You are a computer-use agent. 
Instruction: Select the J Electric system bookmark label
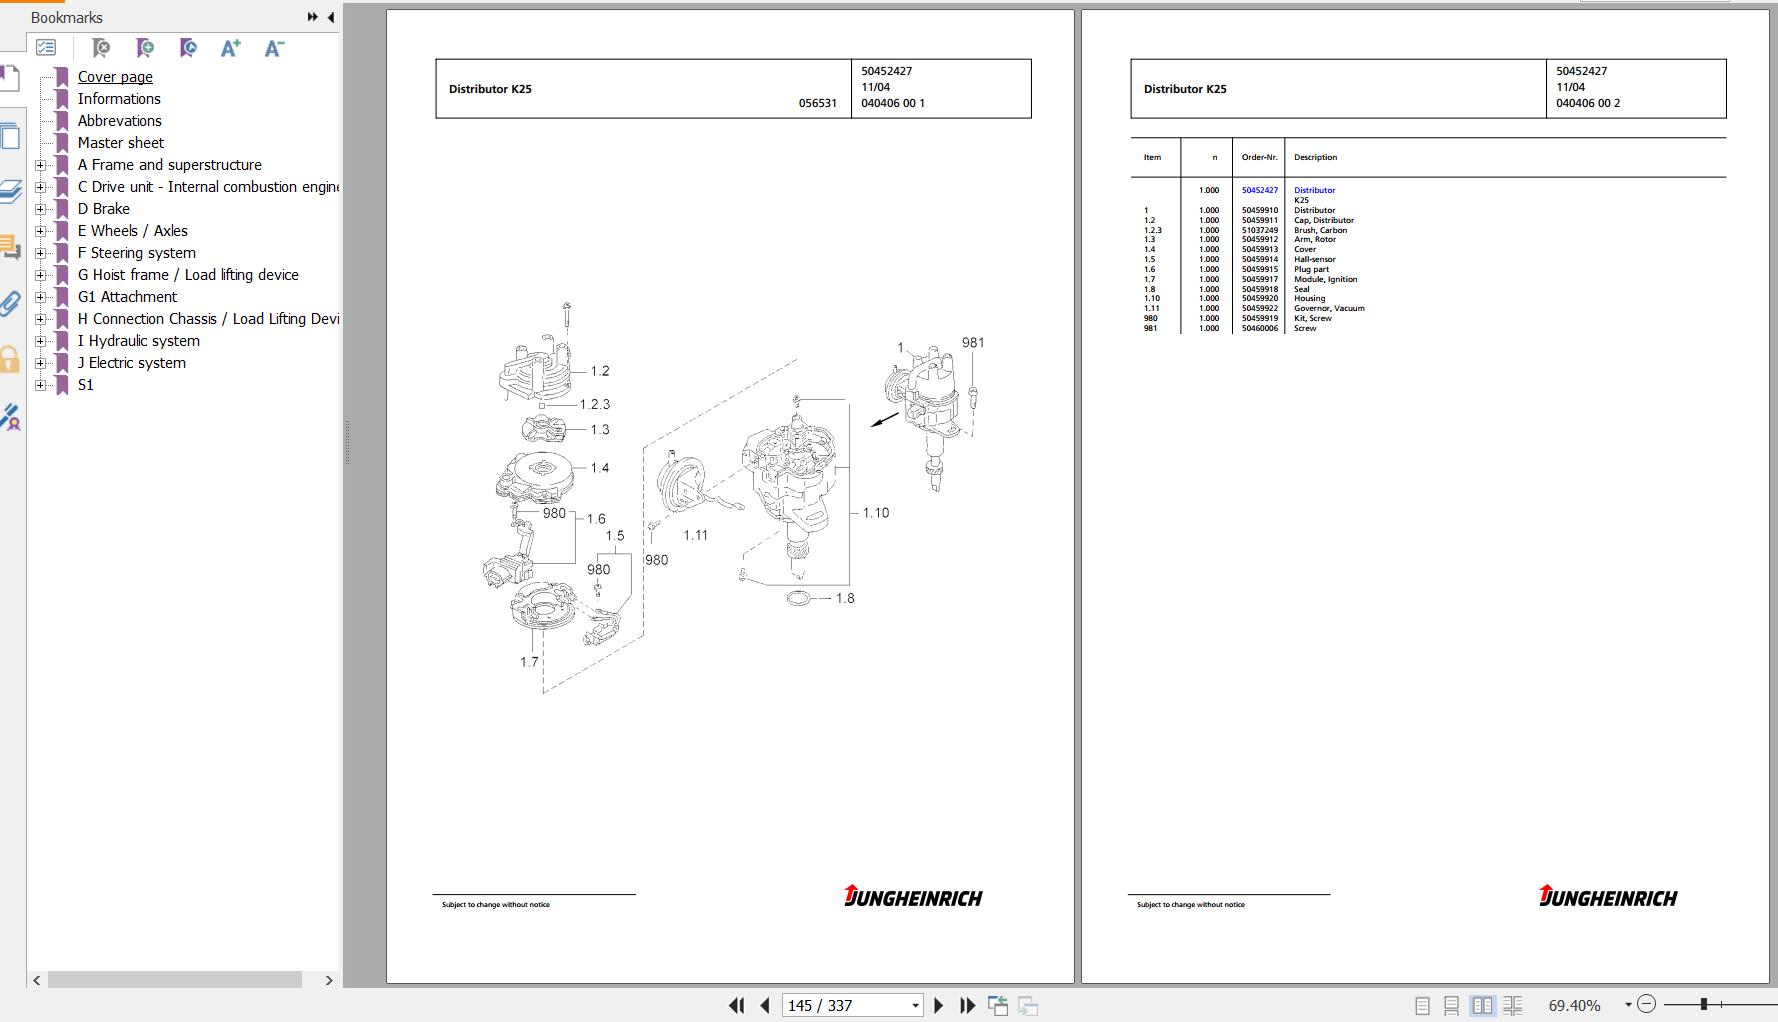132,363
